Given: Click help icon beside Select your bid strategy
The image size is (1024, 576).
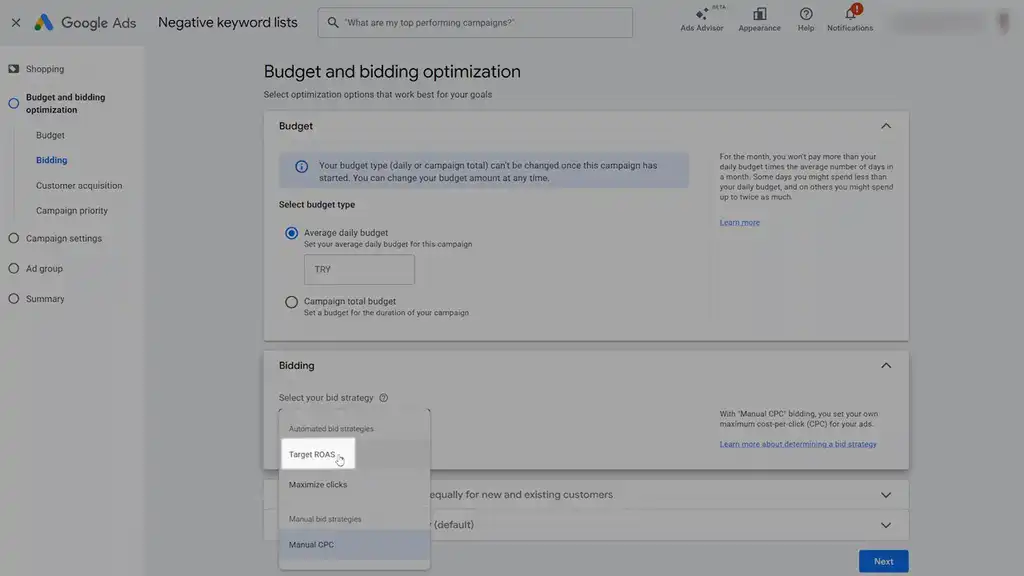Looking at the screenshot, I should 383,398.
